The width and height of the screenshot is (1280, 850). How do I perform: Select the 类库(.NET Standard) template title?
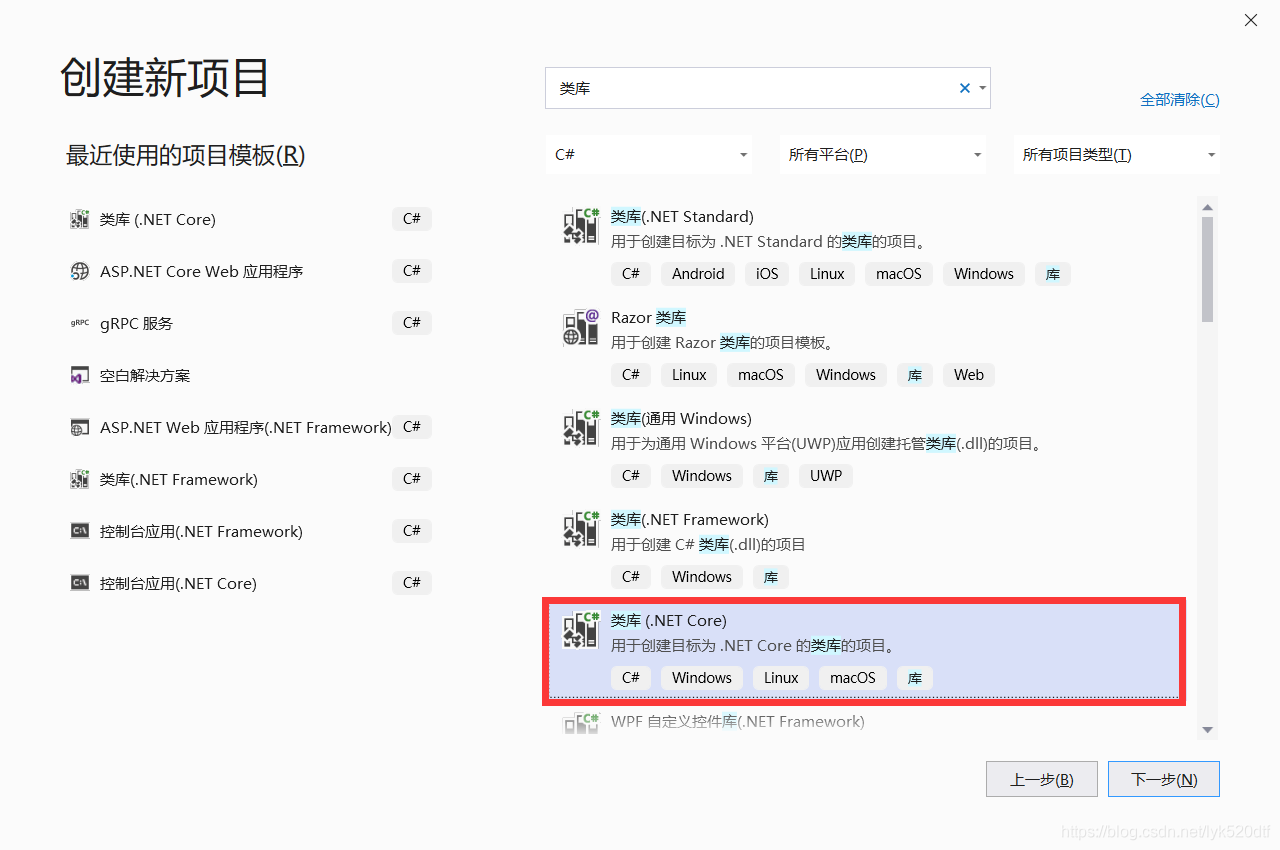point(682,217)
